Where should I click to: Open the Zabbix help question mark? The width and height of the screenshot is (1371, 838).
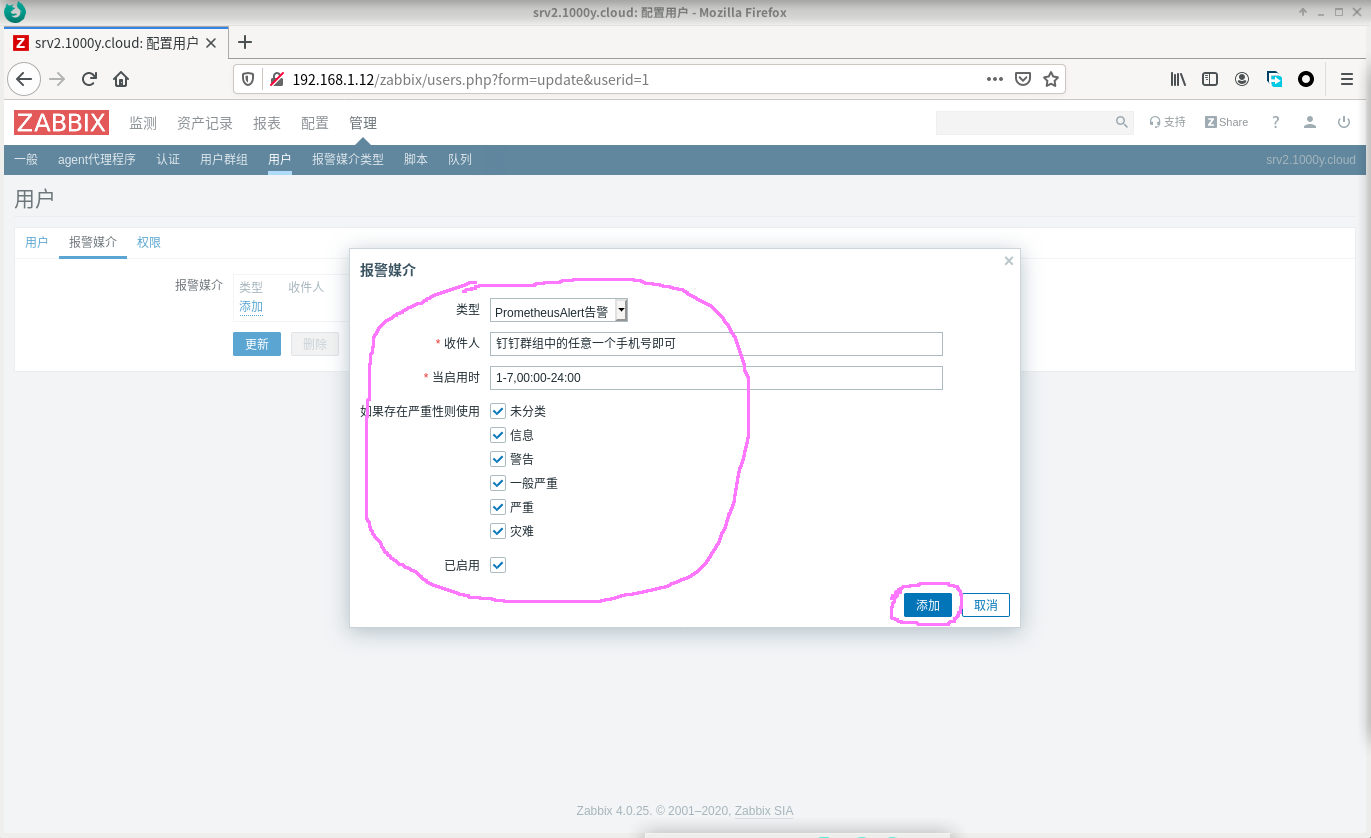point(1275,122)
